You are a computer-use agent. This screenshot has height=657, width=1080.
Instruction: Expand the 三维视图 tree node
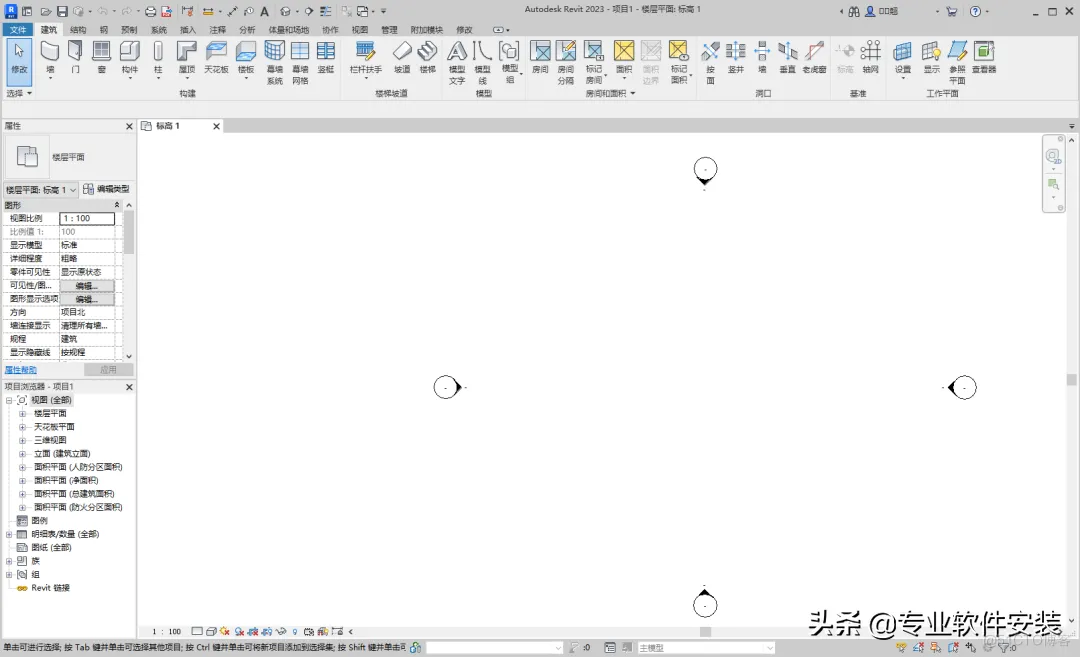[22, 440]
